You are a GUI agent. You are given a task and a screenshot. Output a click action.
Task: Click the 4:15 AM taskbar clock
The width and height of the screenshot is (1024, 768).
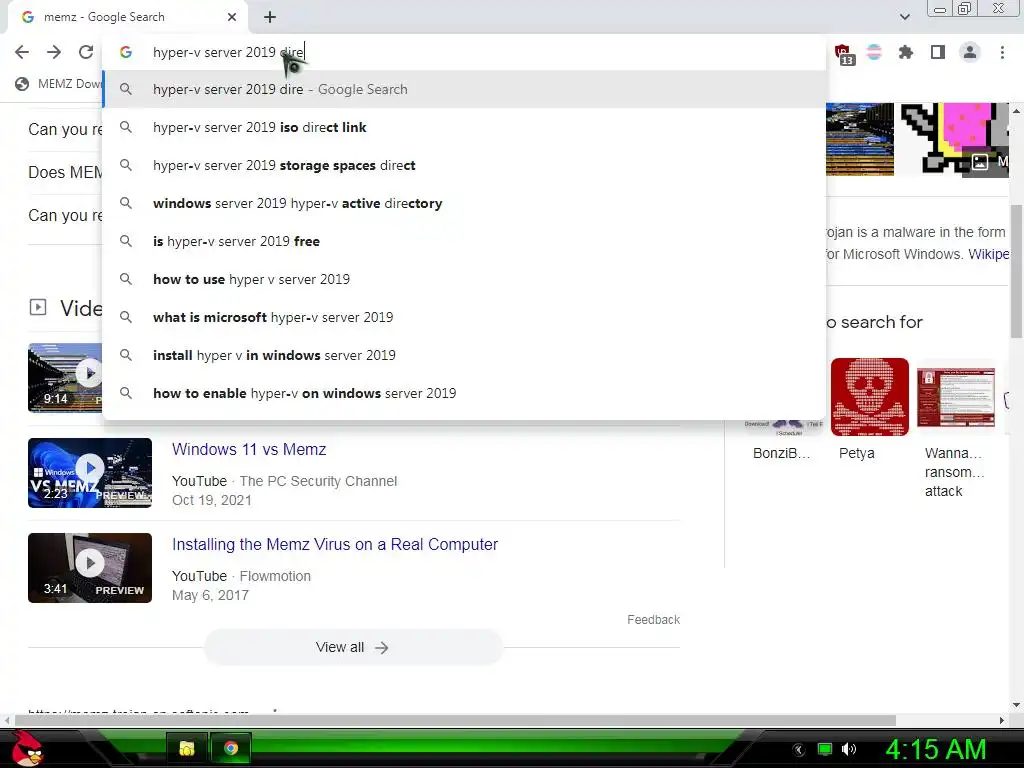(x=936, y=749)
